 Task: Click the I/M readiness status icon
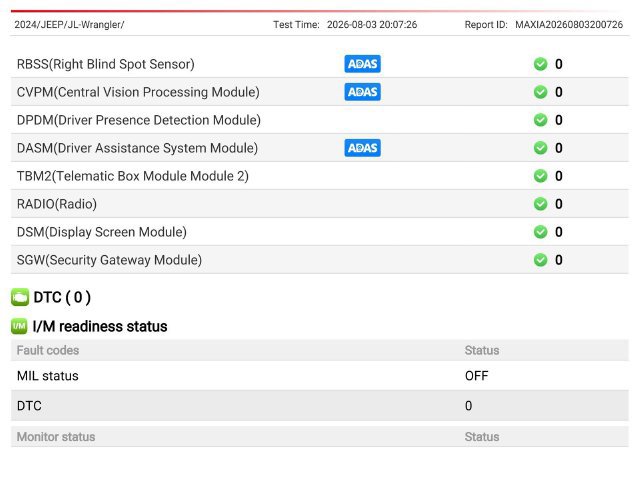pyautogui.click(x=19, y=326)
